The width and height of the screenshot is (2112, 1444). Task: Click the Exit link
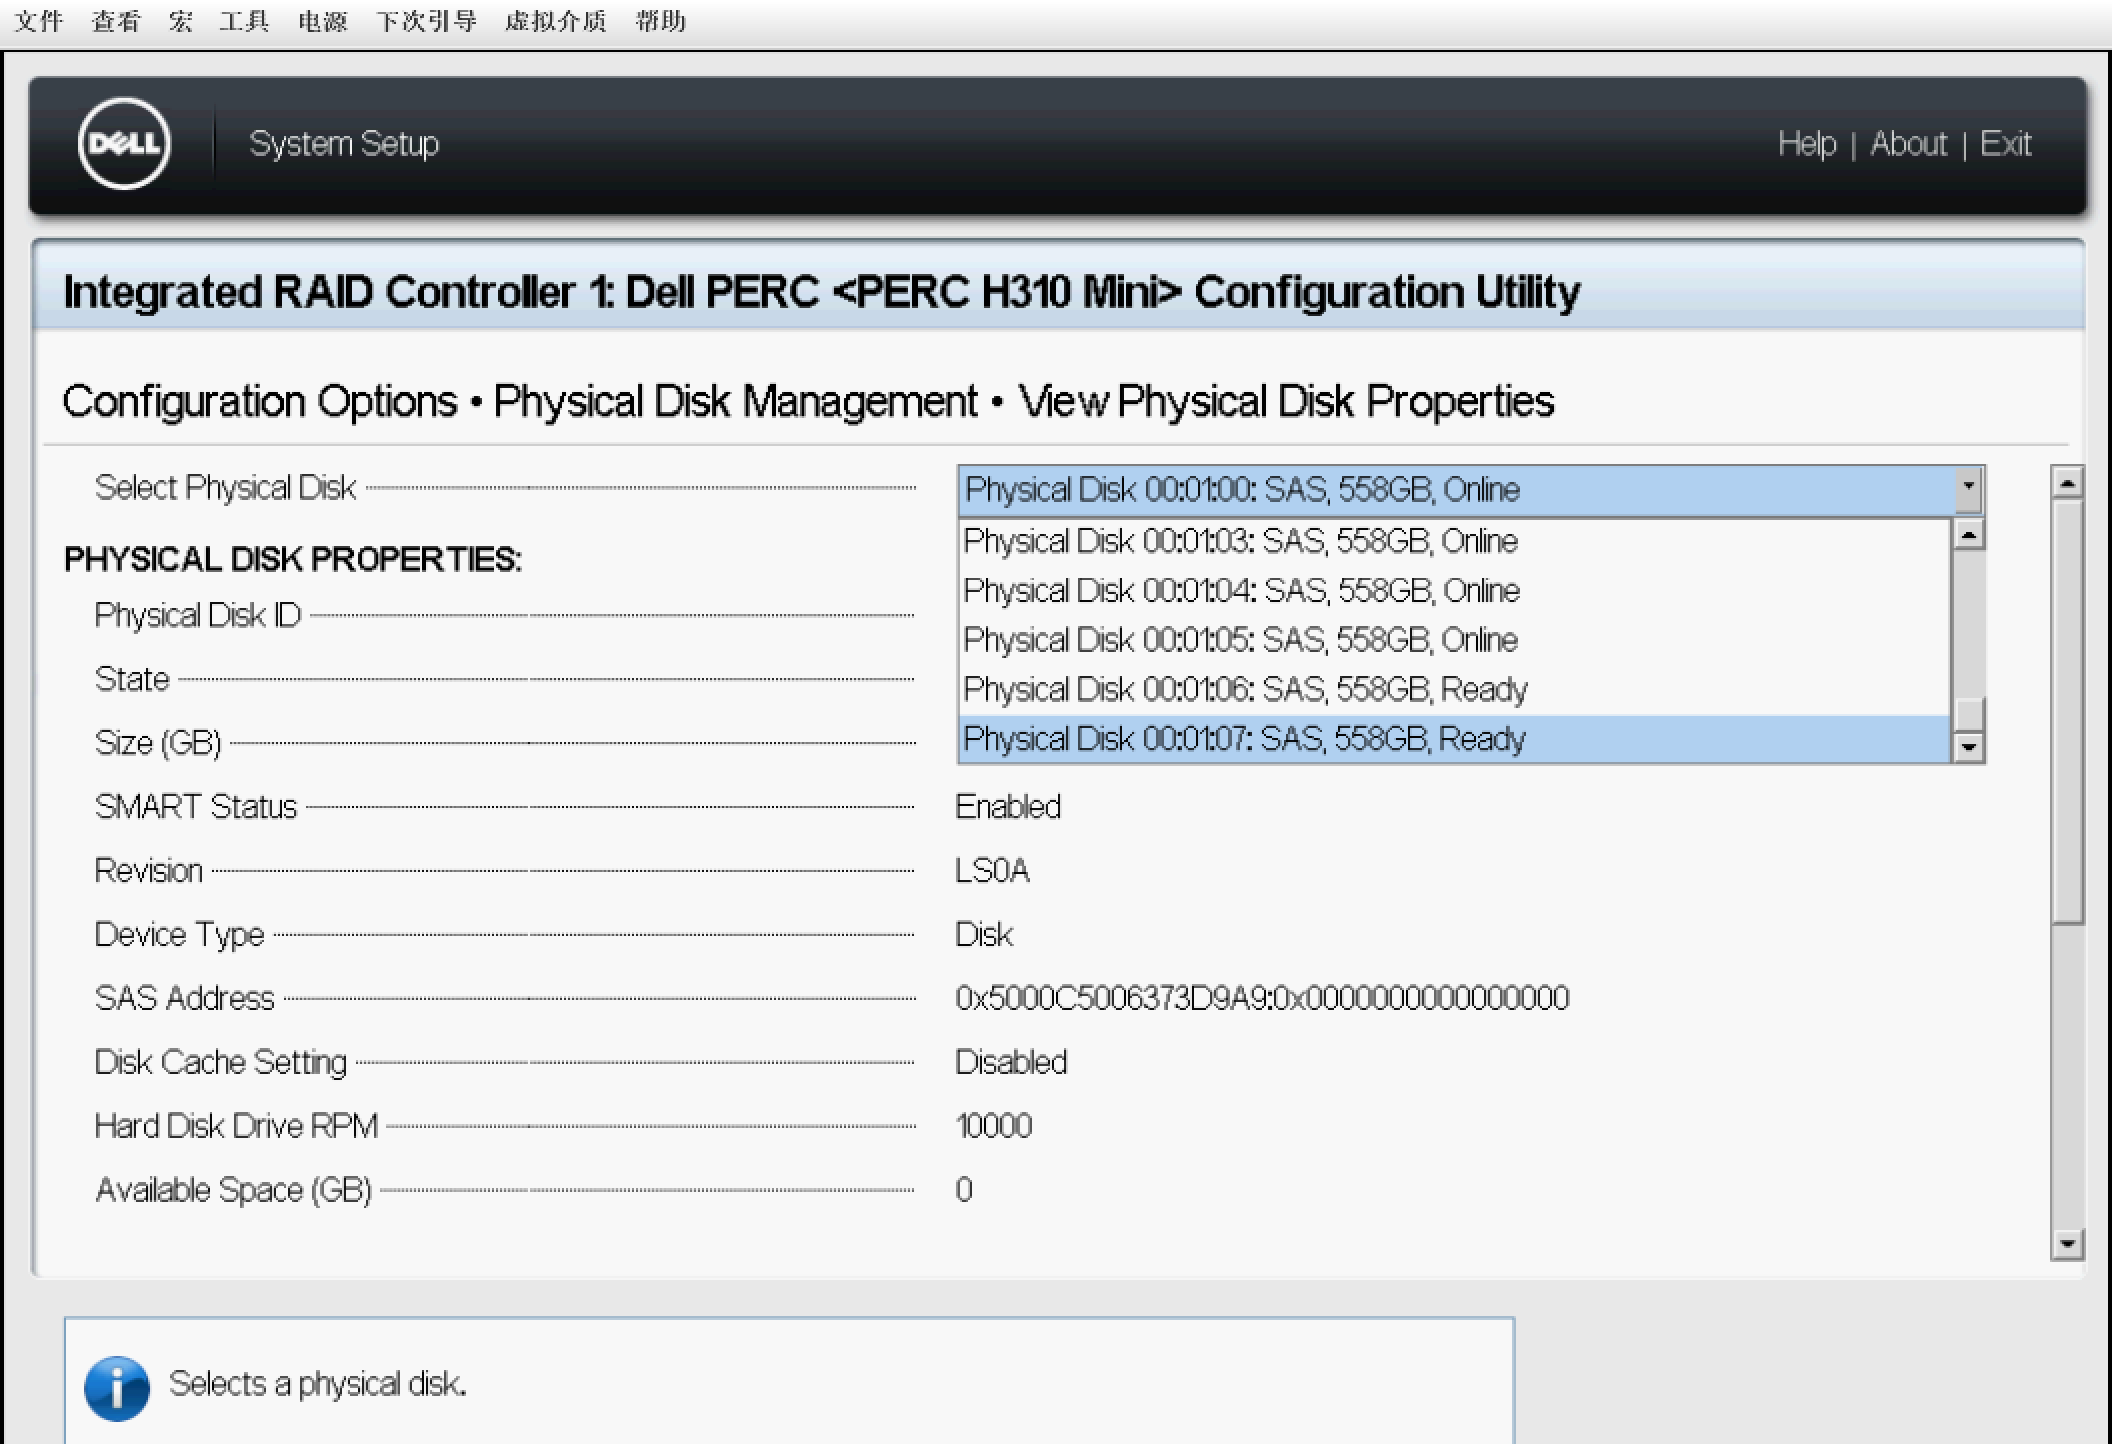click(2004, 144)
